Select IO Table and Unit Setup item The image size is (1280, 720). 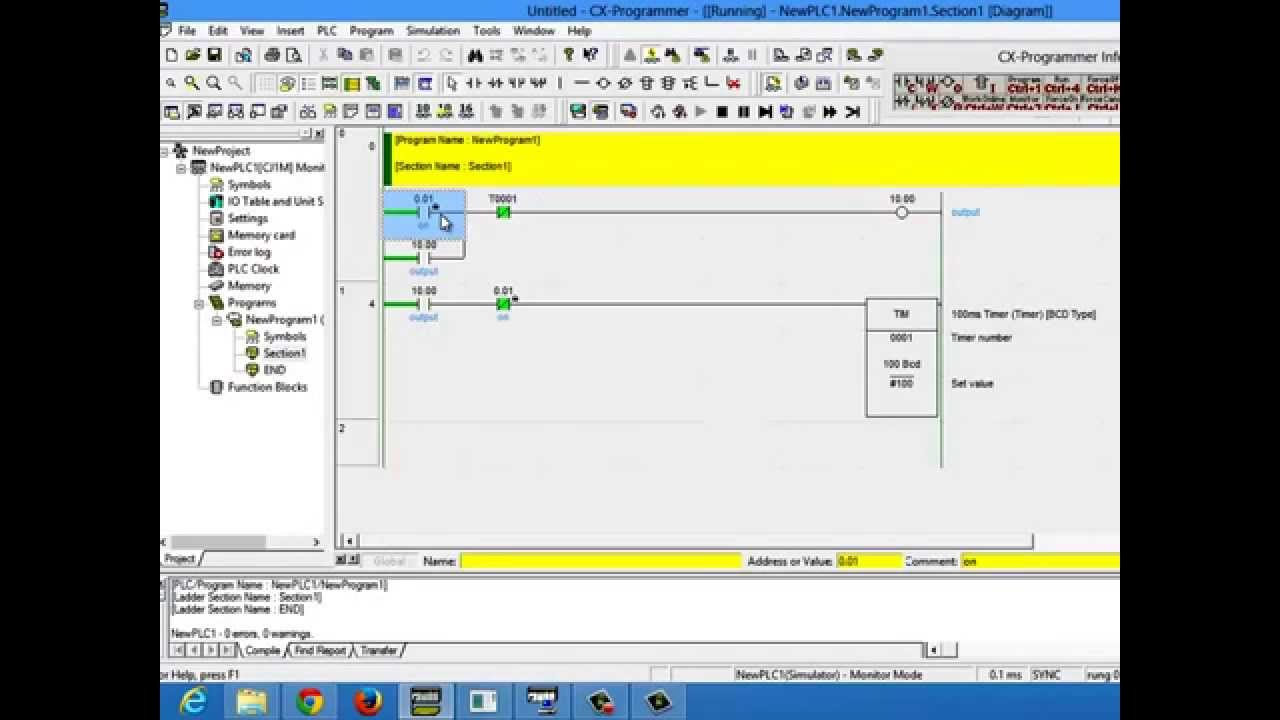coord(275,202)
